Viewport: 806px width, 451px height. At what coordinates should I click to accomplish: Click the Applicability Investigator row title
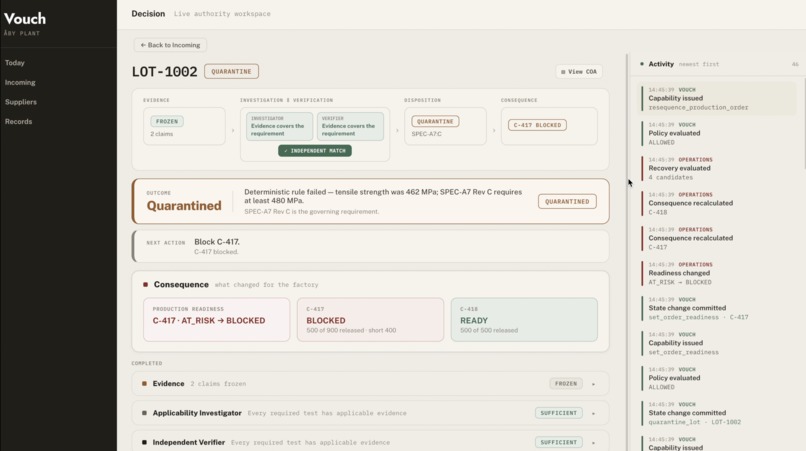click(x=197, y=413)
